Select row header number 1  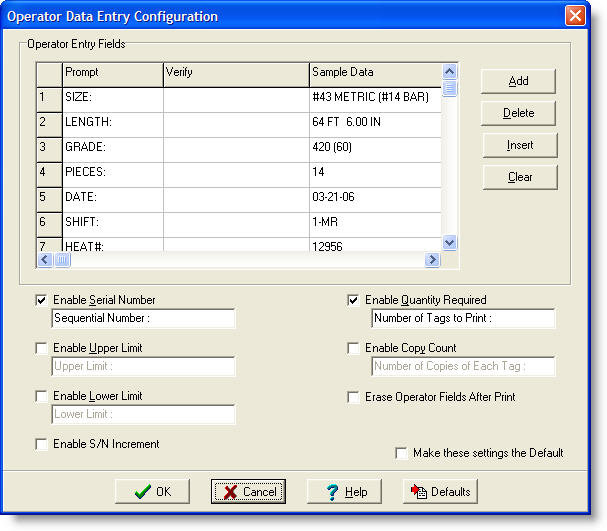pyautogui.click(x=49, y=100)
